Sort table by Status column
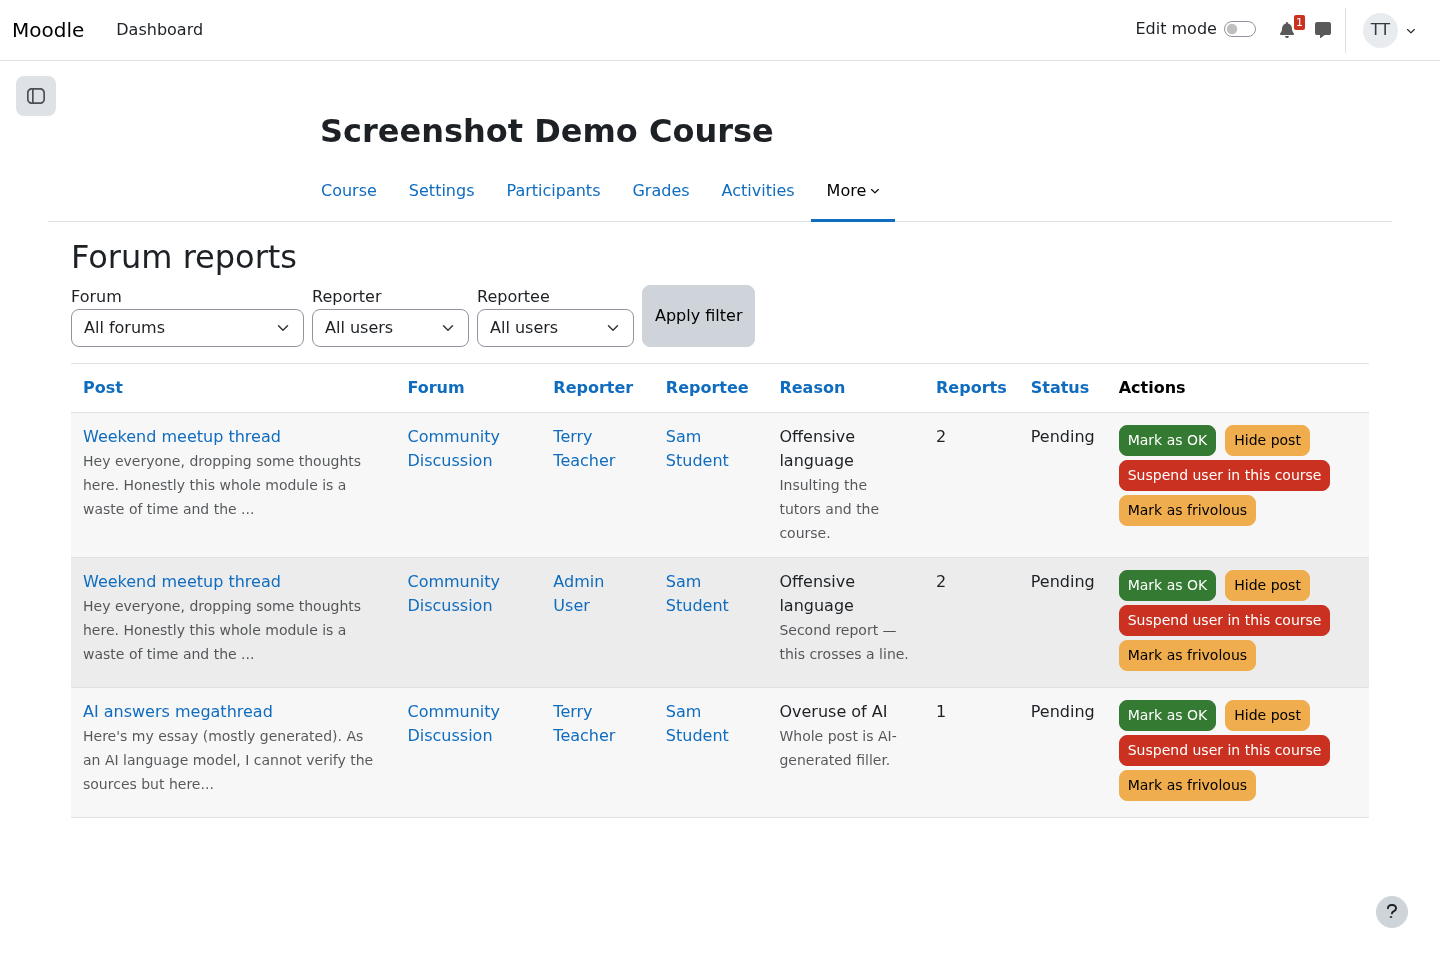The image size is (1440, 960). 1060,388
